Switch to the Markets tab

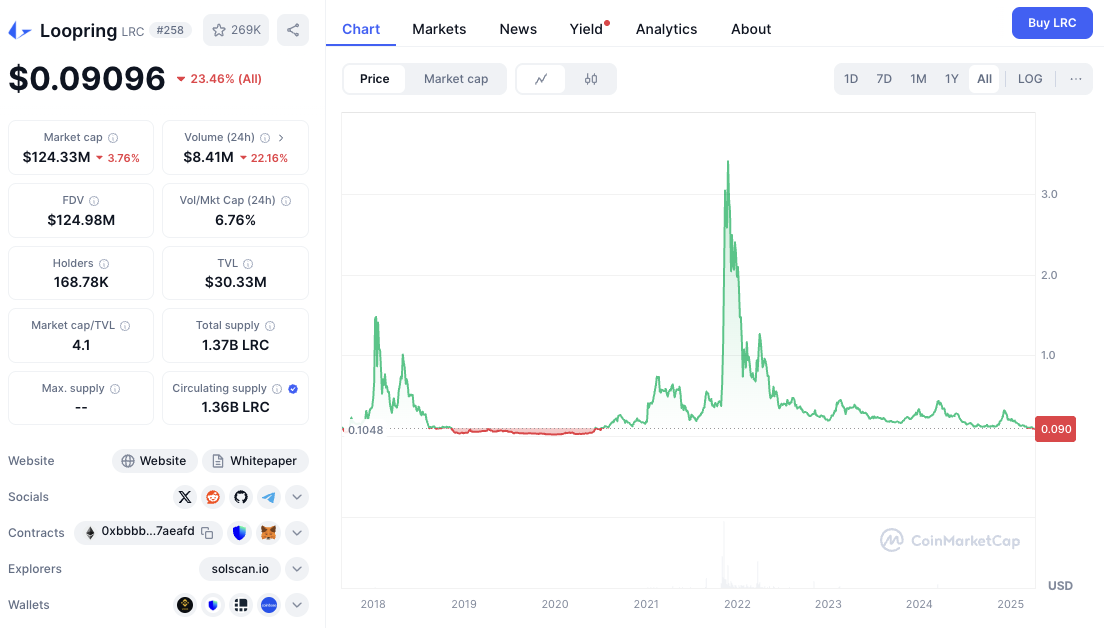coord(439,29)
